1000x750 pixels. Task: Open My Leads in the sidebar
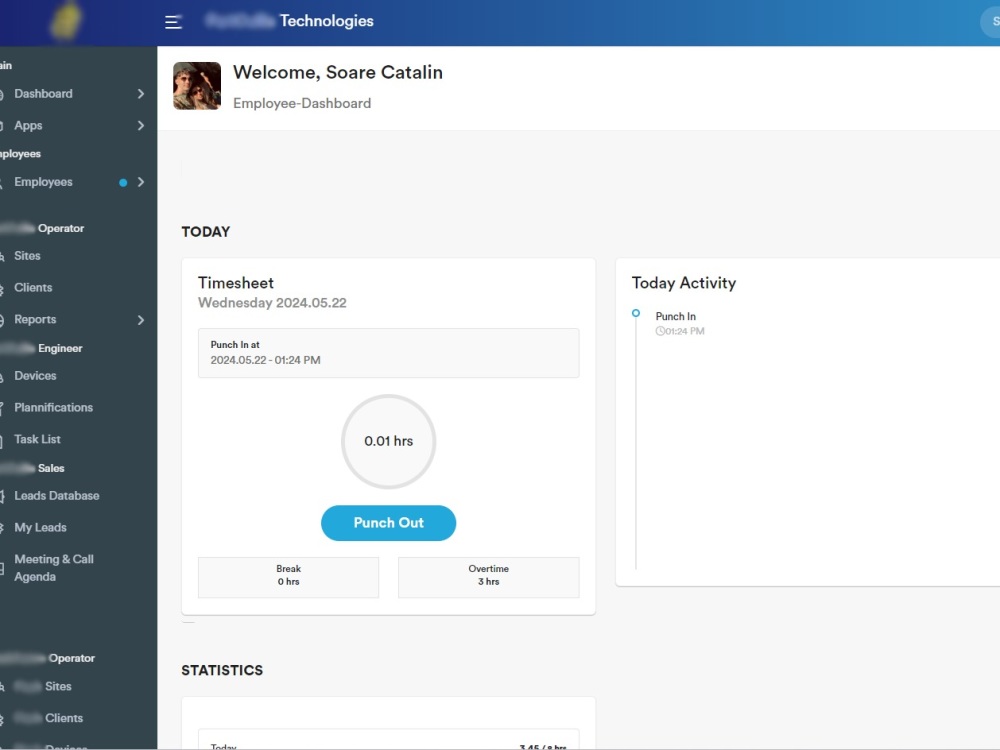click(x=40, y=528)
